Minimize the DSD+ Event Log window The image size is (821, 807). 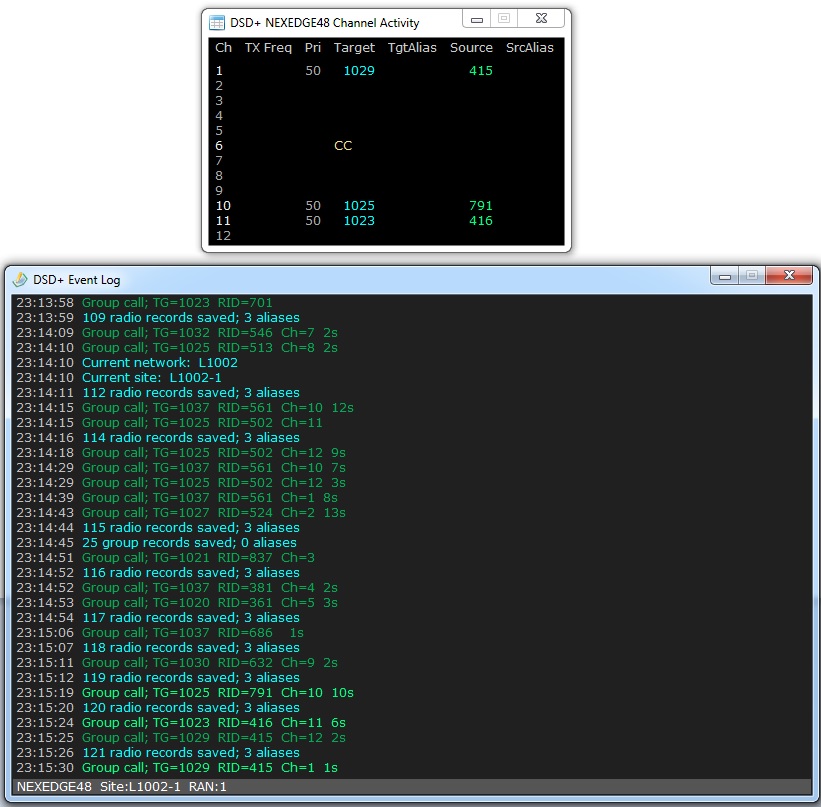tap(725, 275)
